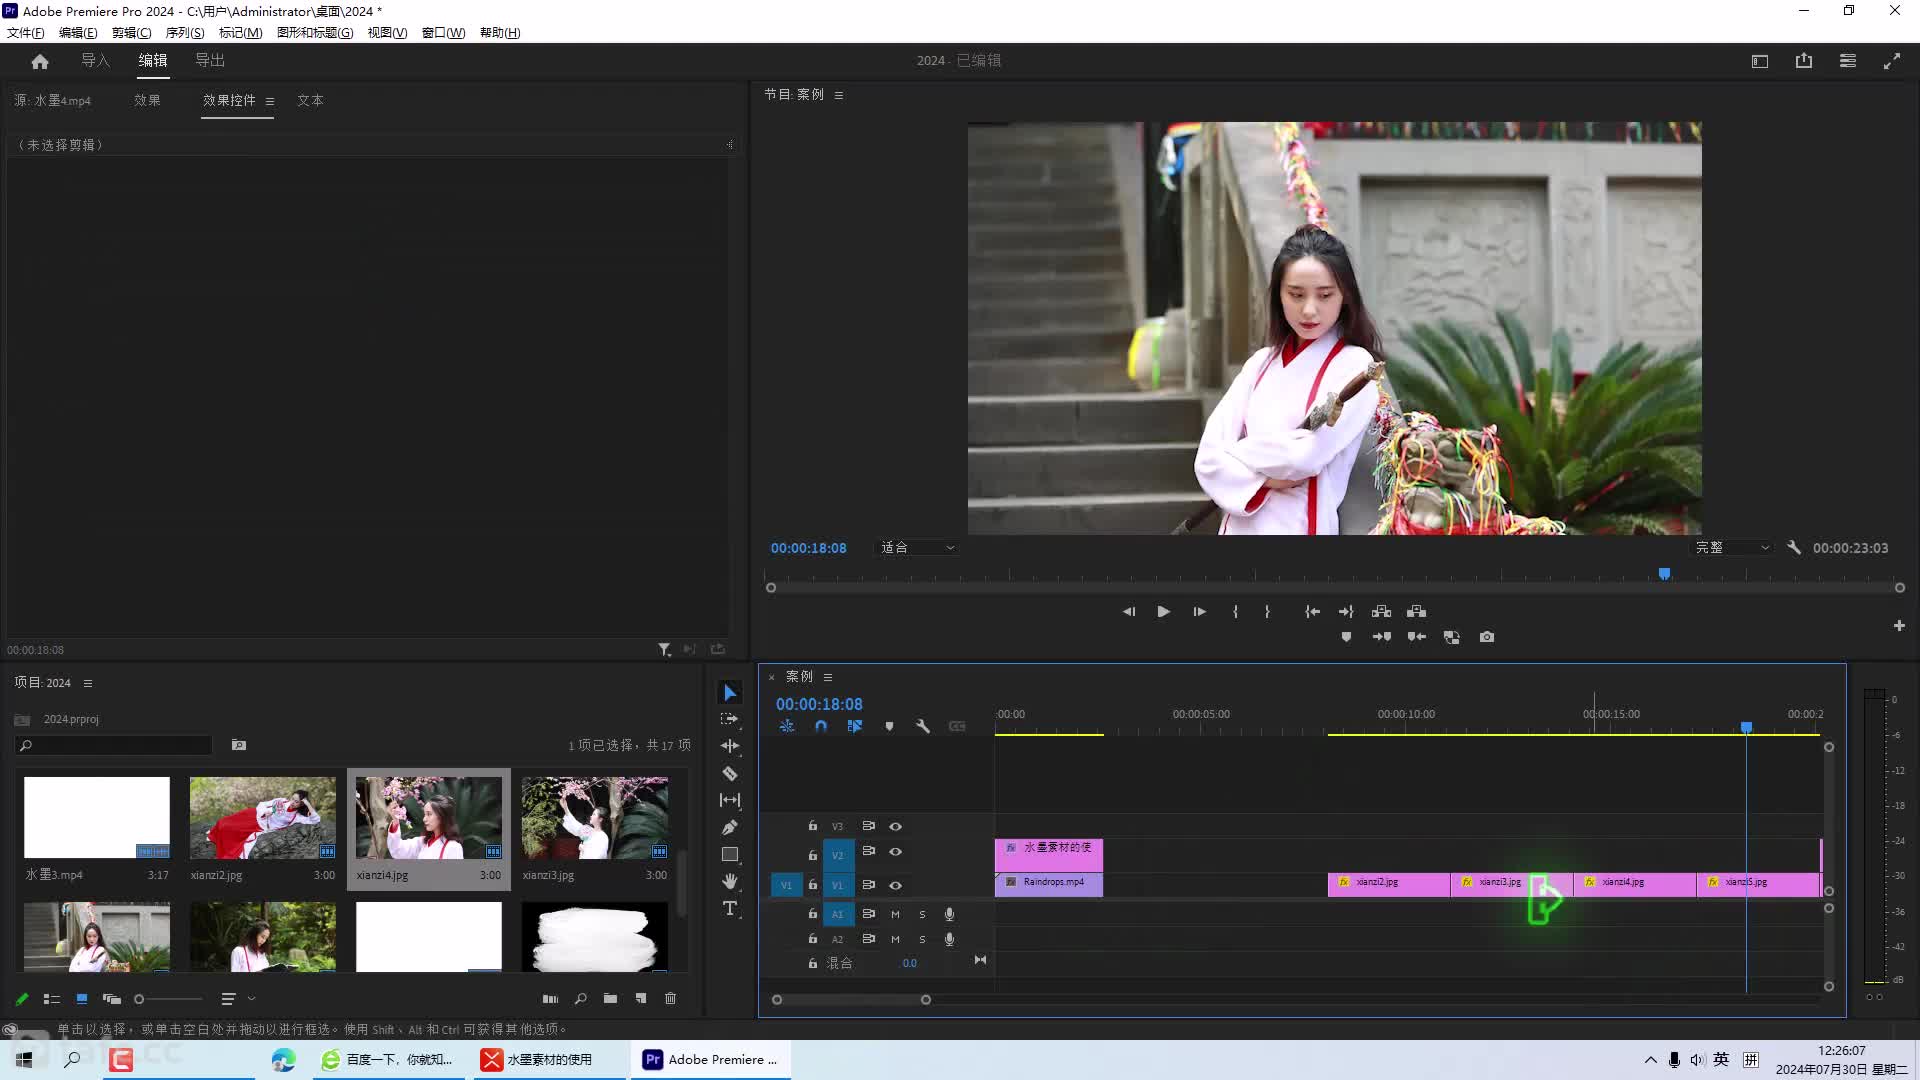Hide the V3 track output eye
The image size is (1920, 1080).
(x=895, y=827)
